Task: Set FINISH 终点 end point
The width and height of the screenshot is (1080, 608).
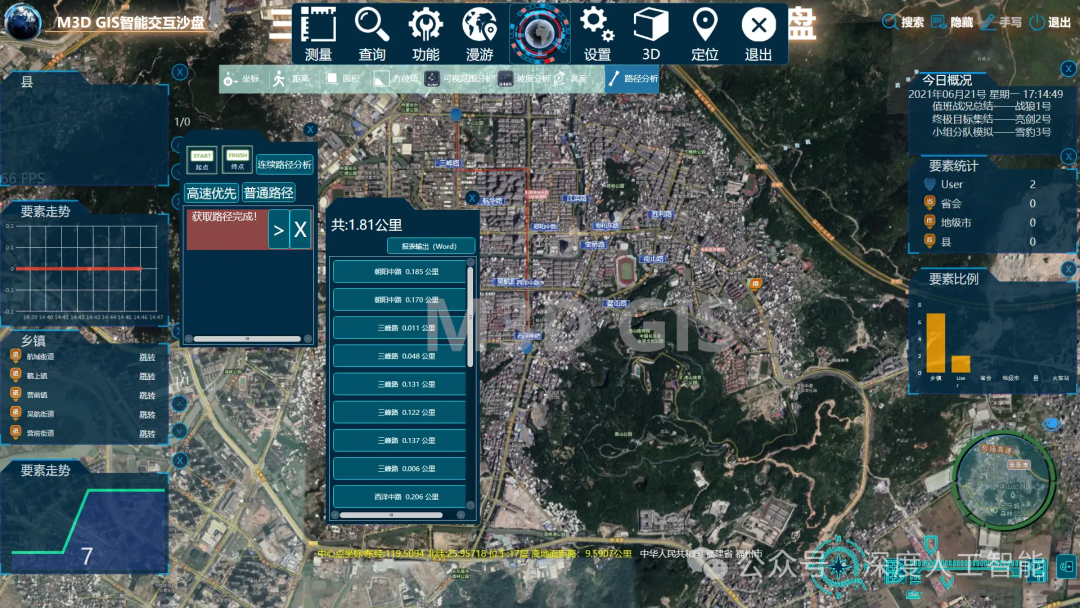Action: pos(238,160)
